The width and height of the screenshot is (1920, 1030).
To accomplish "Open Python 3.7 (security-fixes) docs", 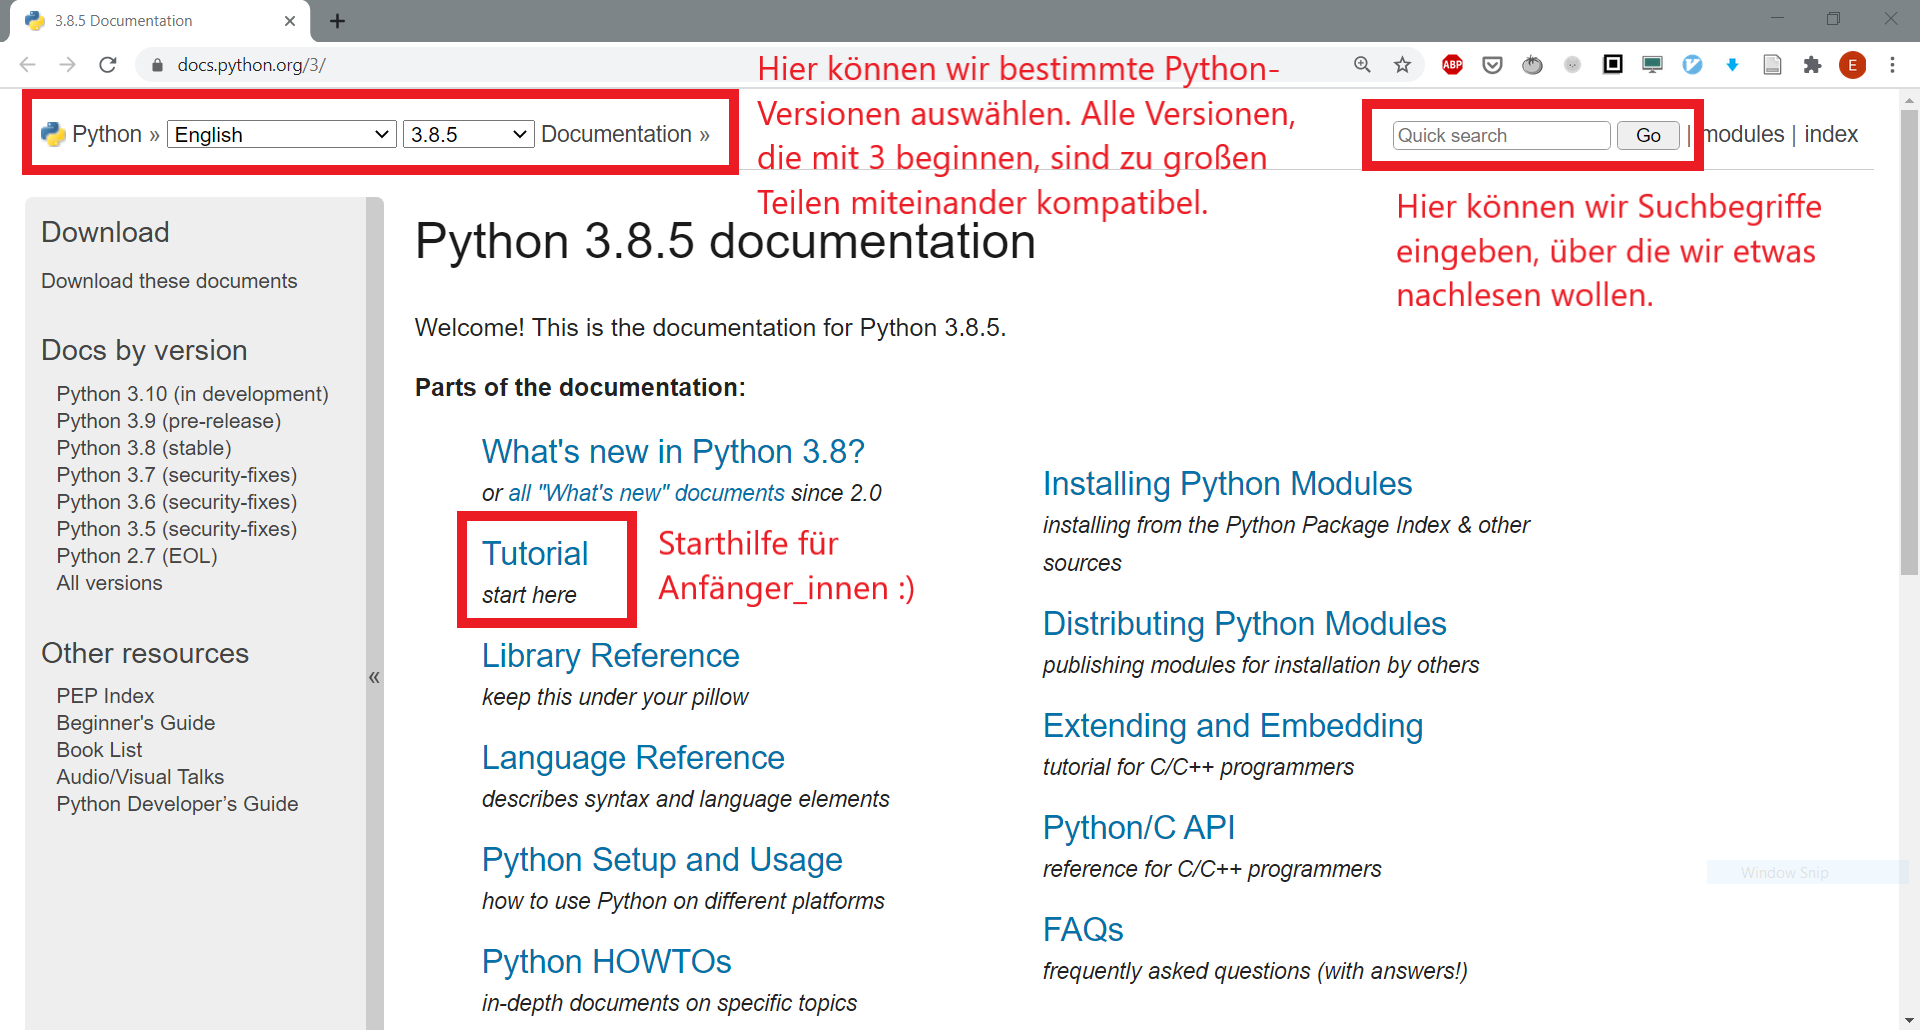I will point(176,475).
